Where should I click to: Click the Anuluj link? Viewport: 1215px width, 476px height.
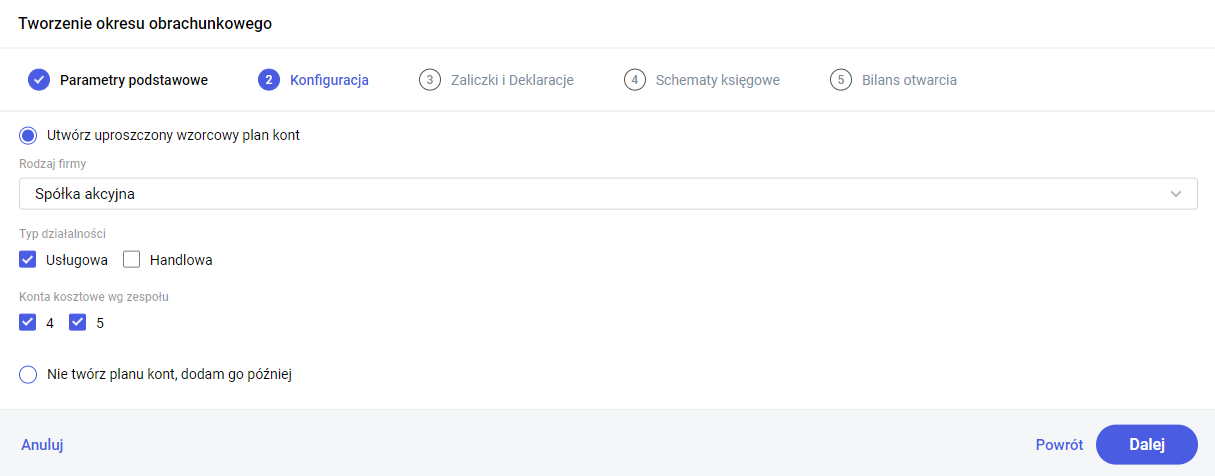click(42, 445)
